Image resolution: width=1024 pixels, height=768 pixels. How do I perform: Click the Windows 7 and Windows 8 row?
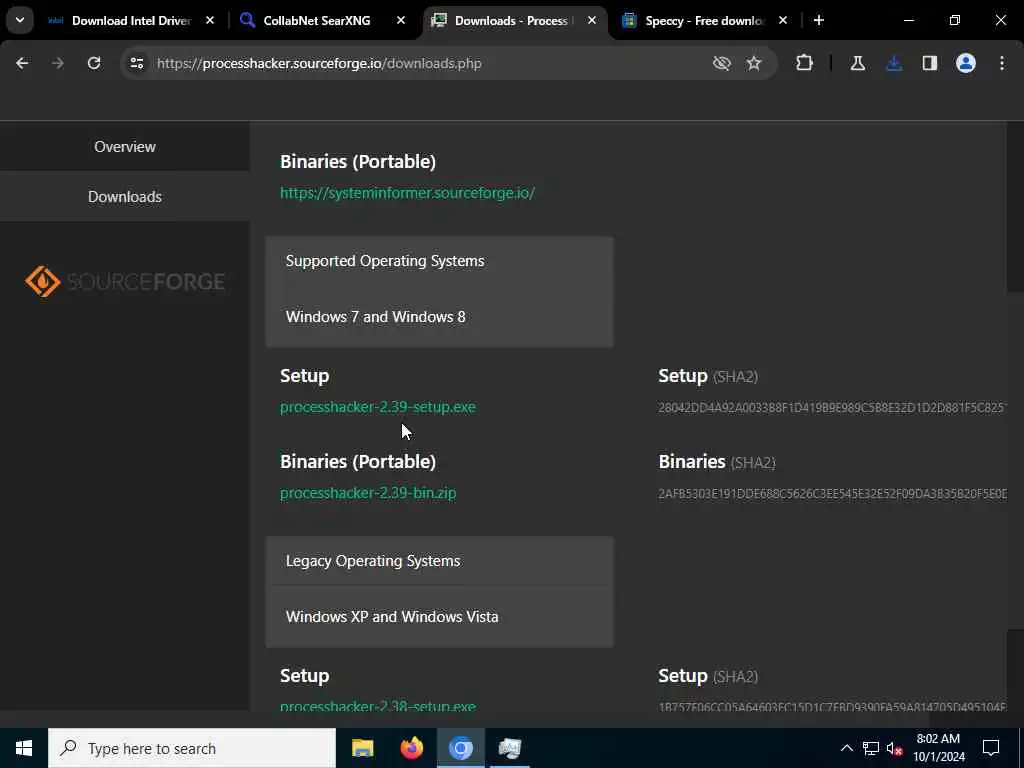439,317
